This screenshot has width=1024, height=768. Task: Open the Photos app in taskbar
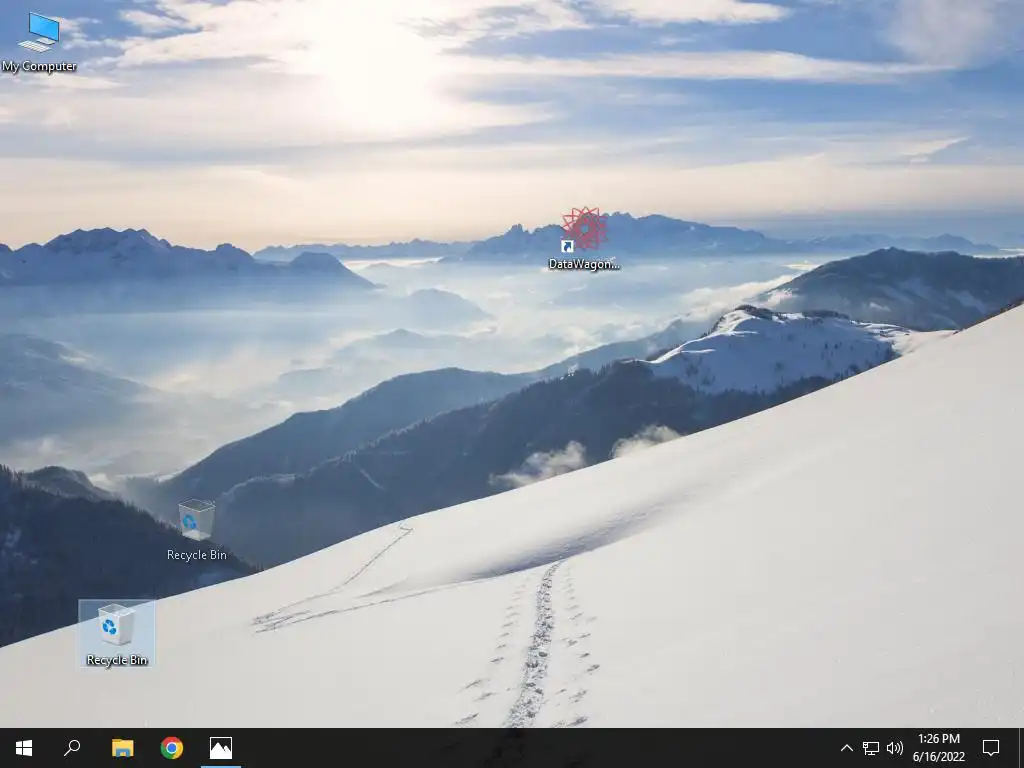(221, 748)
